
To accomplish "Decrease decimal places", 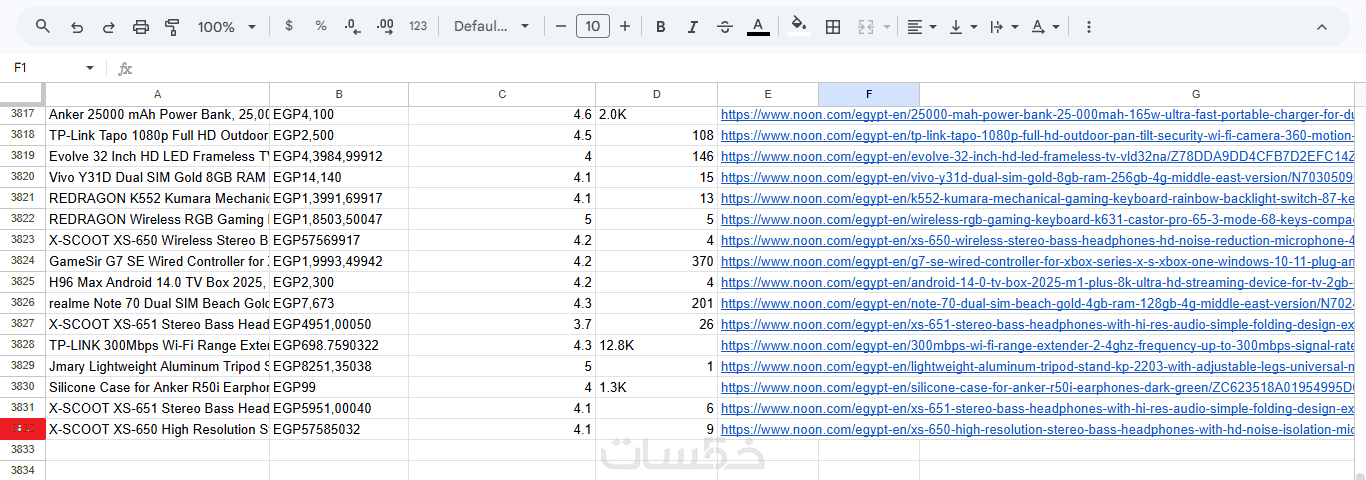I will pos(352,27).
